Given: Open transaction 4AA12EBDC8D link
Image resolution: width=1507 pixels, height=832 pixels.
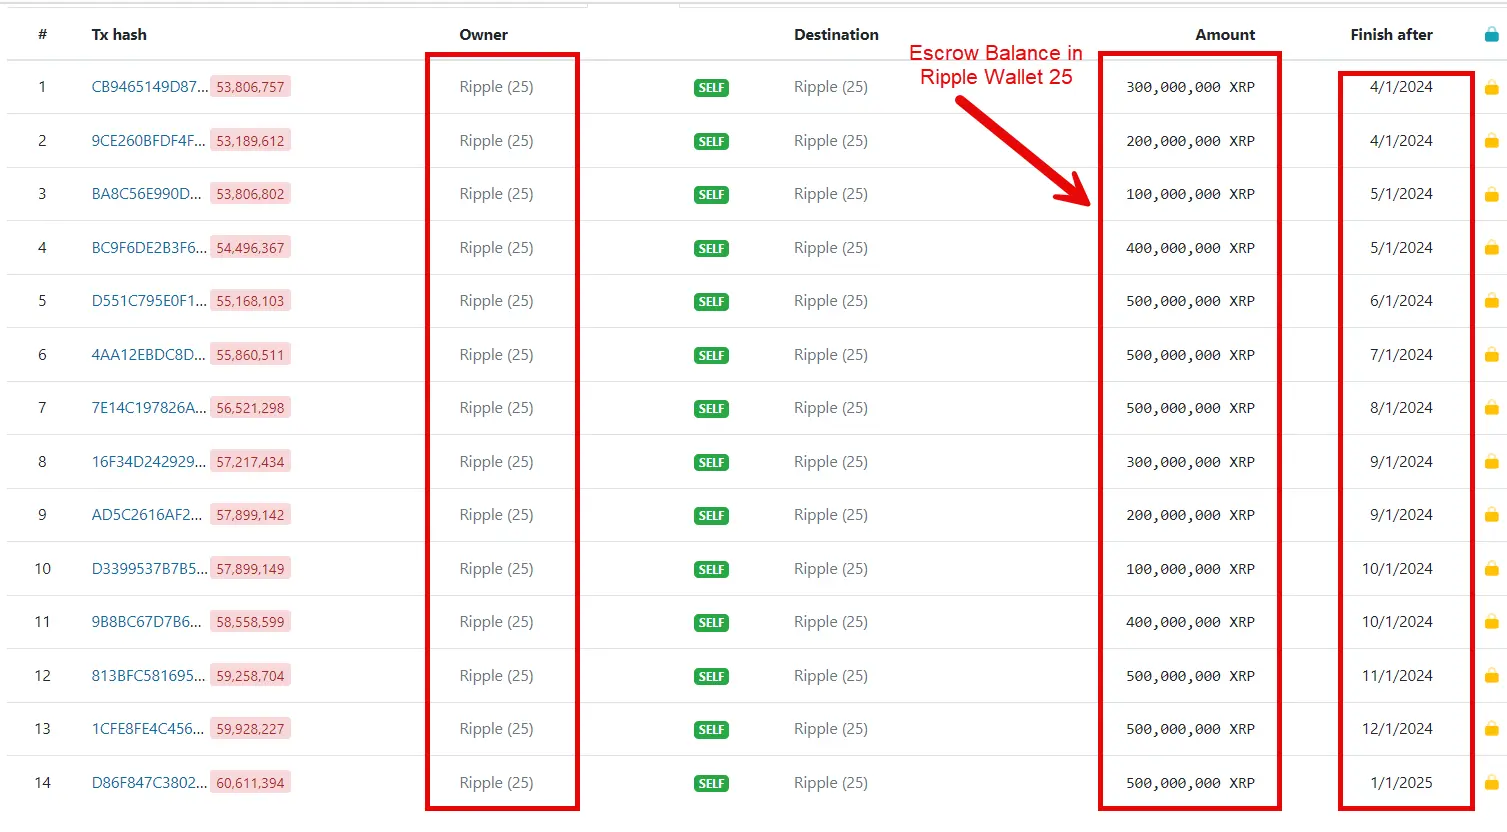Looking at the screenshot, I should (x=148, y=355).
